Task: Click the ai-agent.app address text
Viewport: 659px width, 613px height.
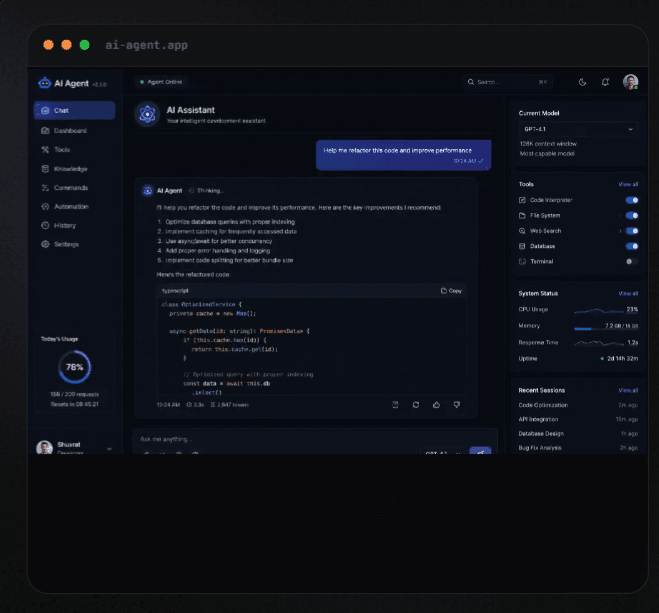Action: (146, 45)
